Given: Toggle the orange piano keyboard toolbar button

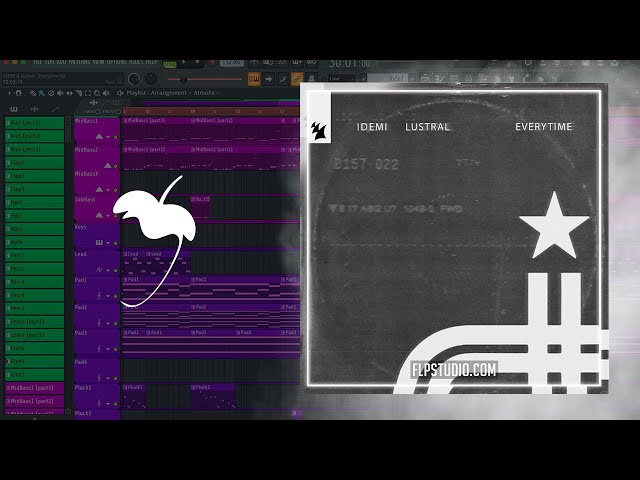Looking at the screenshot, I should [254, 79].
